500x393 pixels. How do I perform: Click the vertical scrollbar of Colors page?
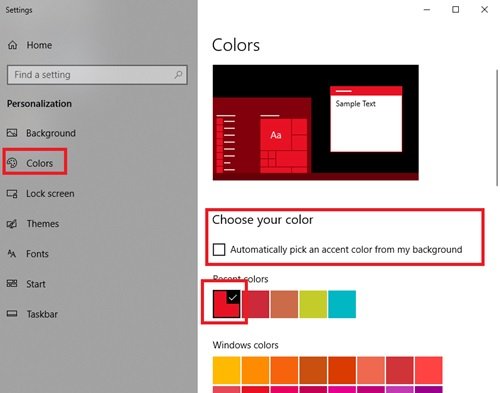497,128
